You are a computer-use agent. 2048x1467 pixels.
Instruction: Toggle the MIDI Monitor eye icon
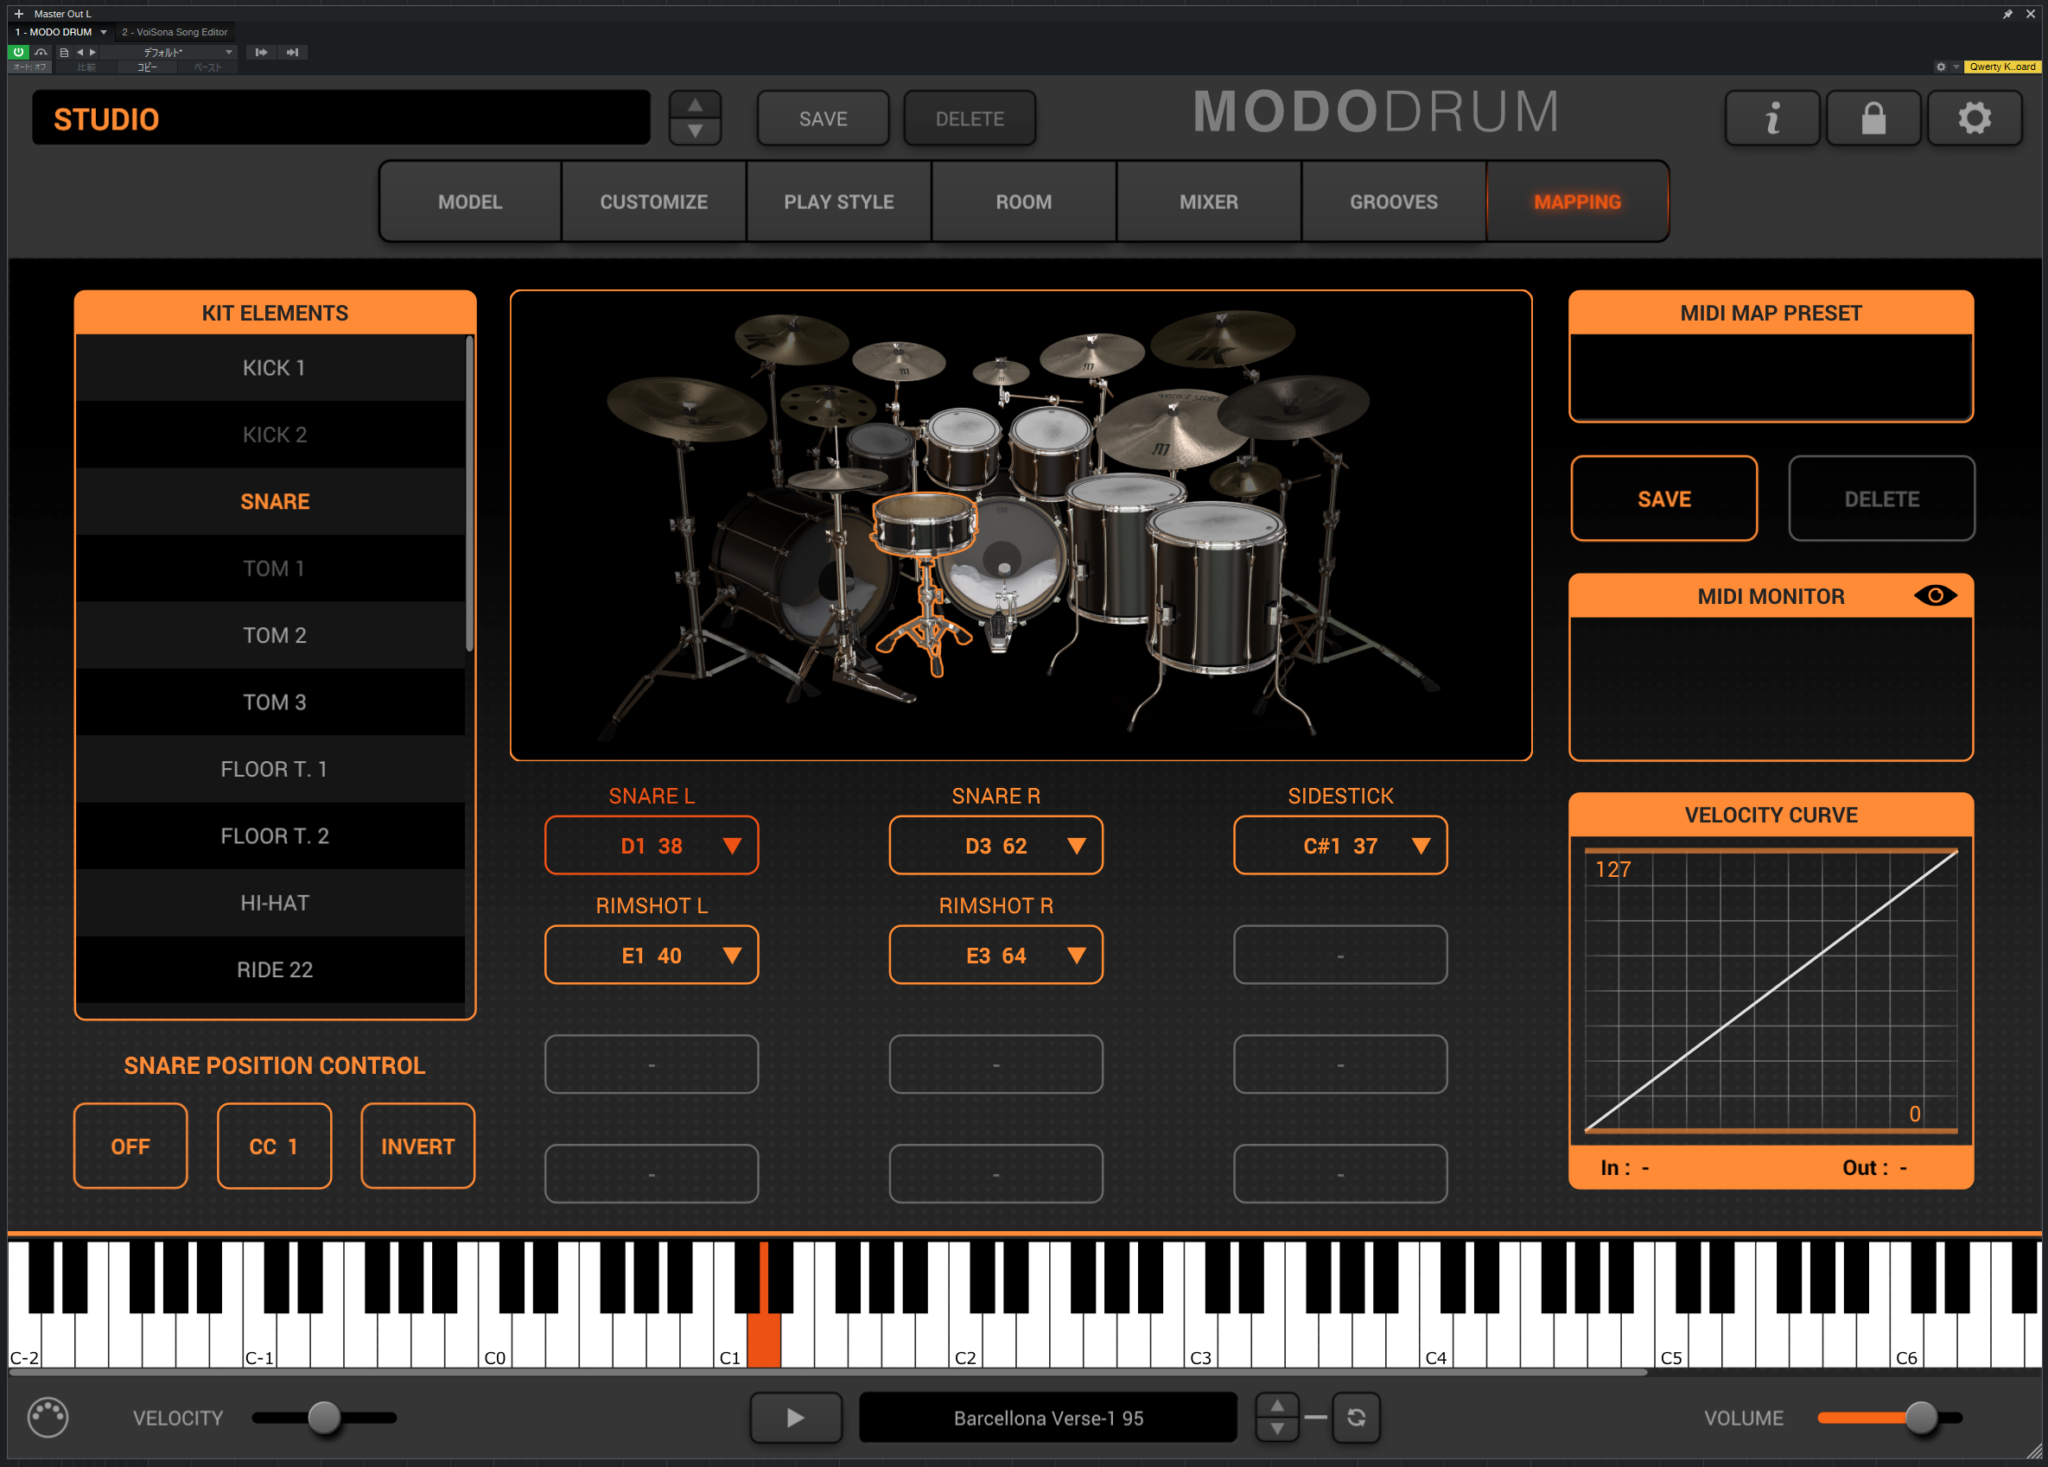click(x=1937, y=594)
